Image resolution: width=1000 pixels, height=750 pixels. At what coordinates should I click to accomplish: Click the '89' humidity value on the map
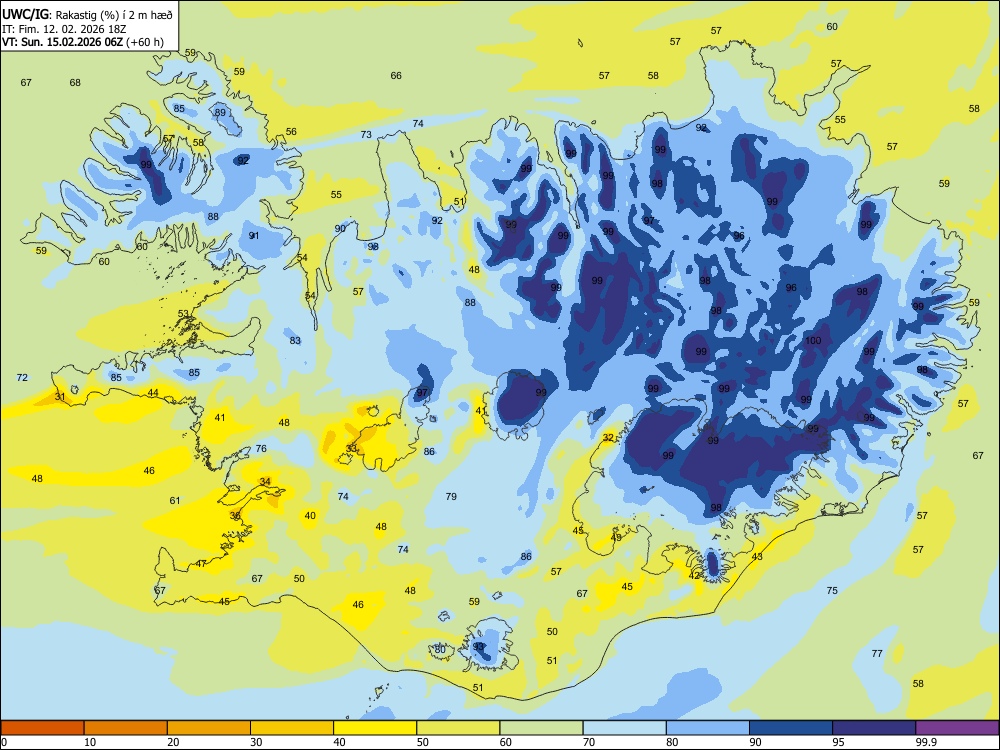click(220, 112)
